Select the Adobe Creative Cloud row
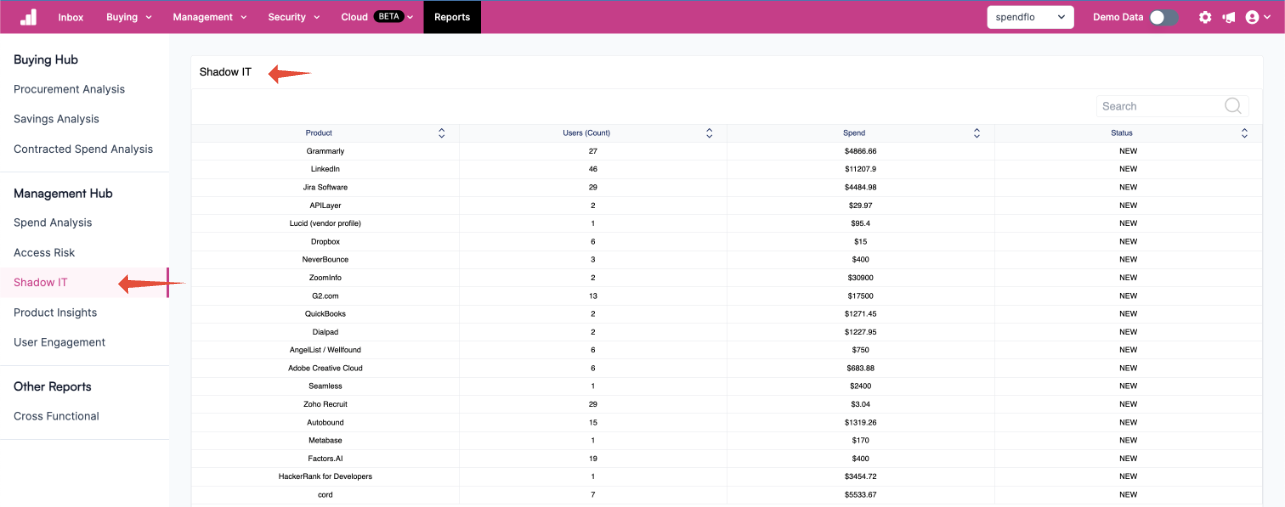 click(x=727, y=368)
